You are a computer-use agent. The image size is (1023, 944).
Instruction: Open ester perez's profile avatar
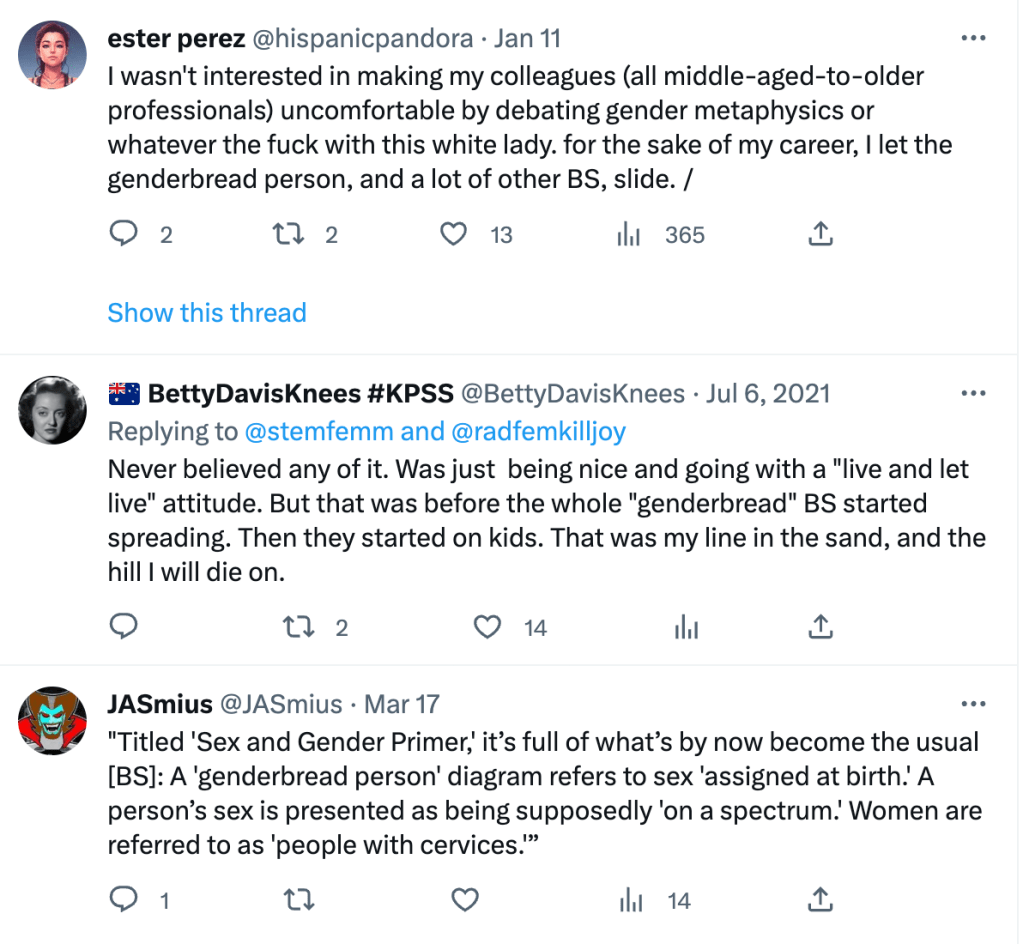[52, 52]
